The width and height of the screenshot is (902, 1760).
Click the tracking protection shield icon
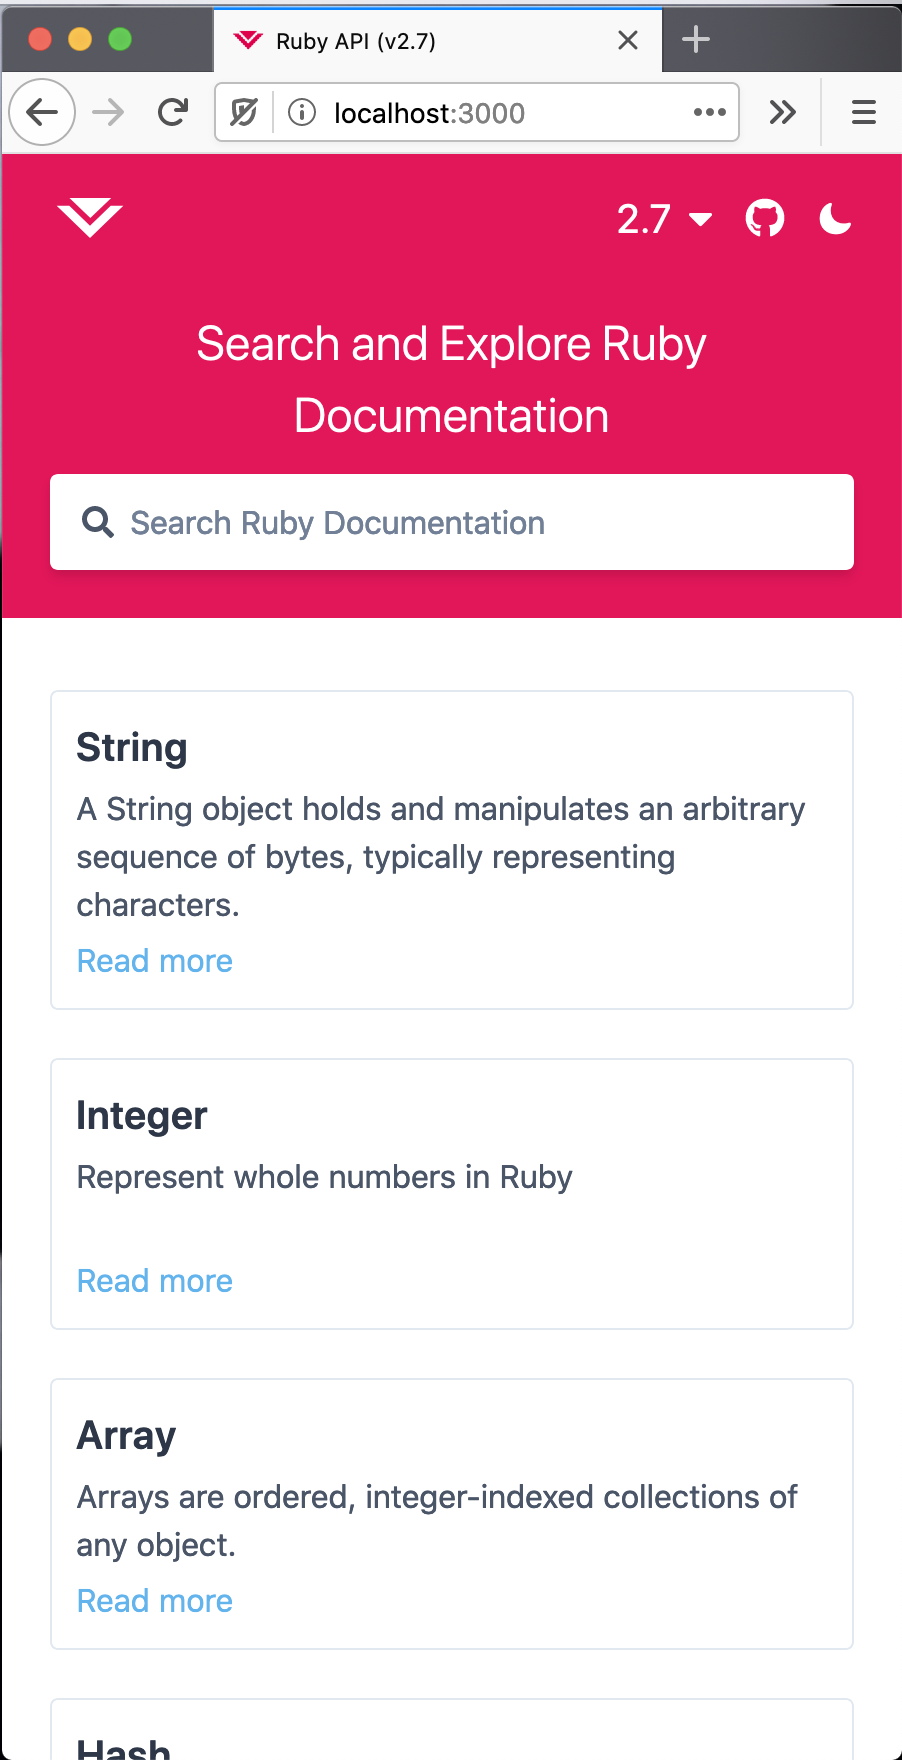tap(244, 112)
